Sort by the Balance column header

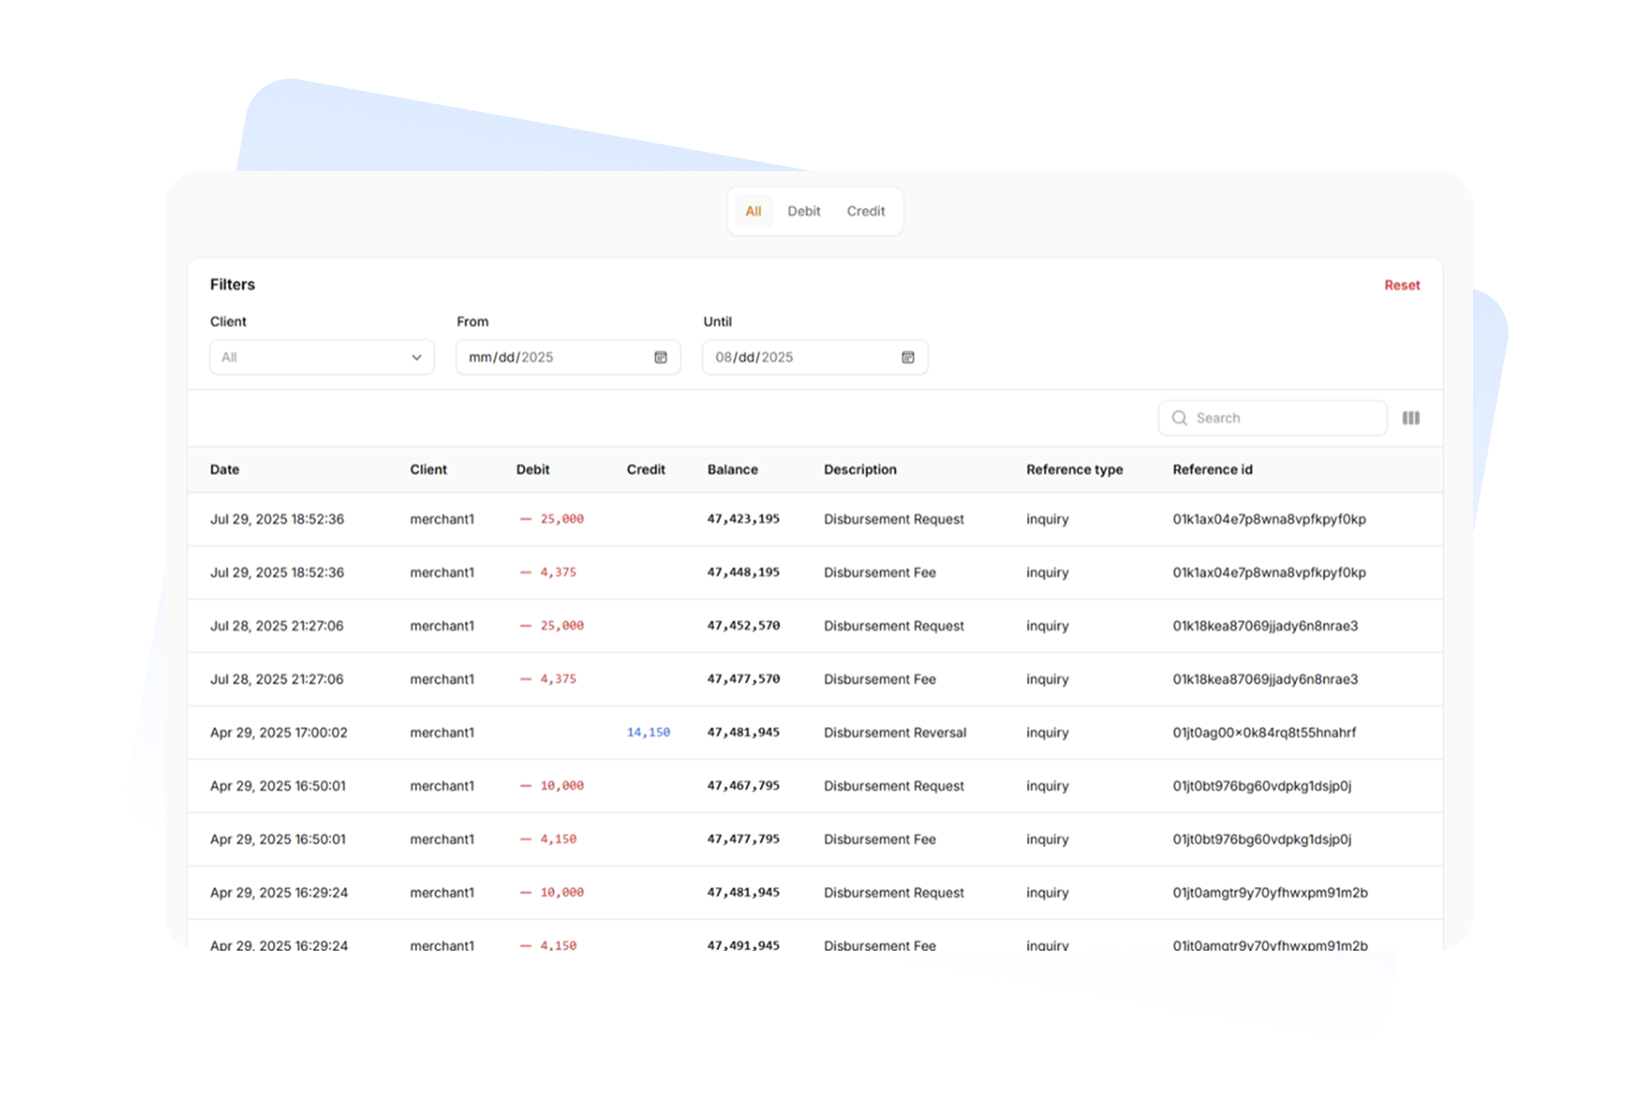pos(732,469)
